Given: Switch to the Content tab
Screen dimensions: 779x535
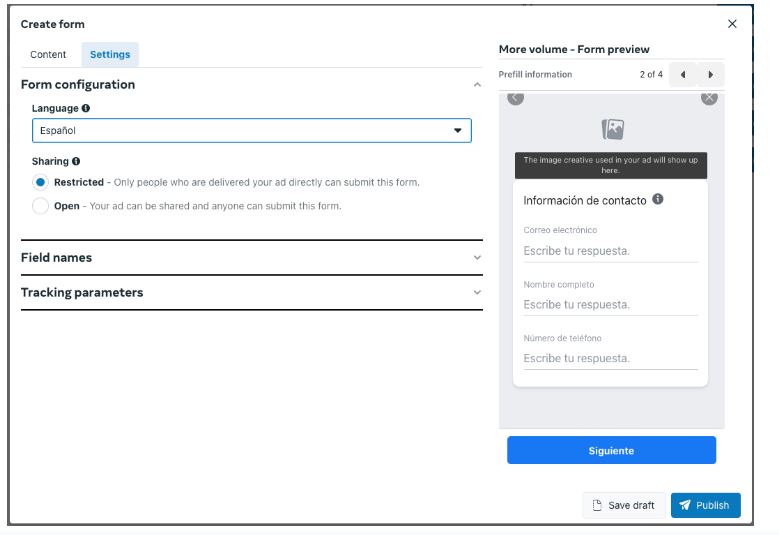Looking at the screenshot, I should point(48,55).
